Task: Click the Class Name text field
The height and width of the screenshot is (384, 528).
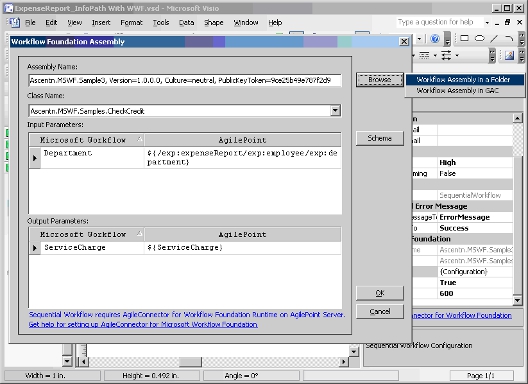Action: [x=179, y=110]
